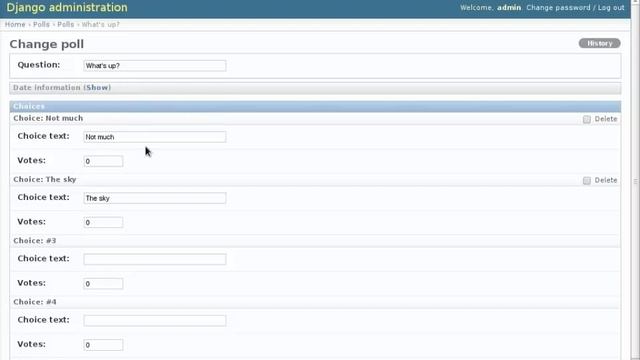Open the History button
Image resolution: width=640 pixels, height=360 pixels.
600,43
